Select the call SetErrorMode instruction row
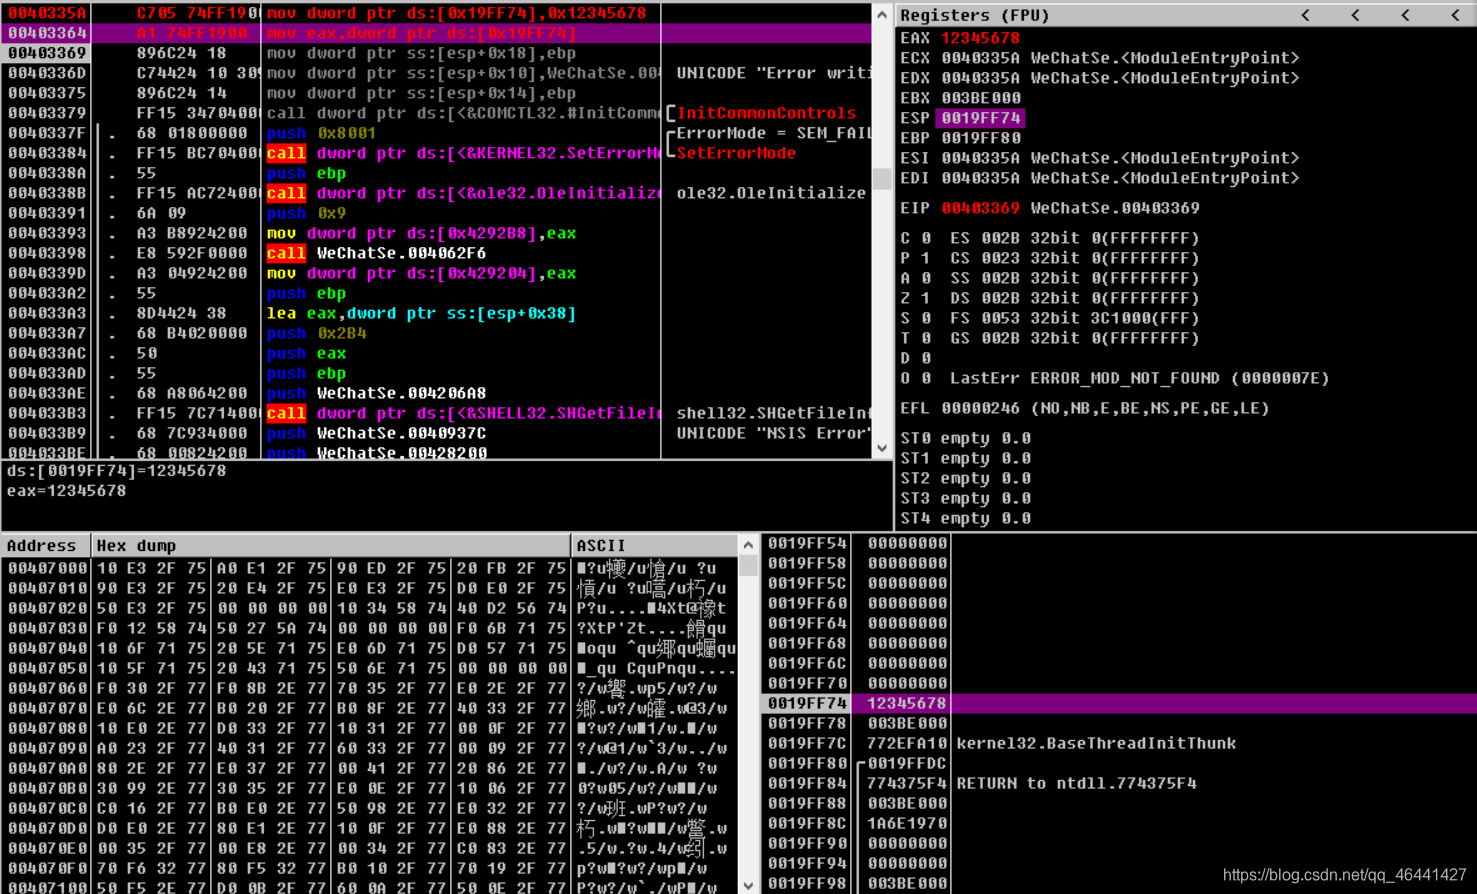Screen dimensions: 1477x894 [x=436, y=153]
